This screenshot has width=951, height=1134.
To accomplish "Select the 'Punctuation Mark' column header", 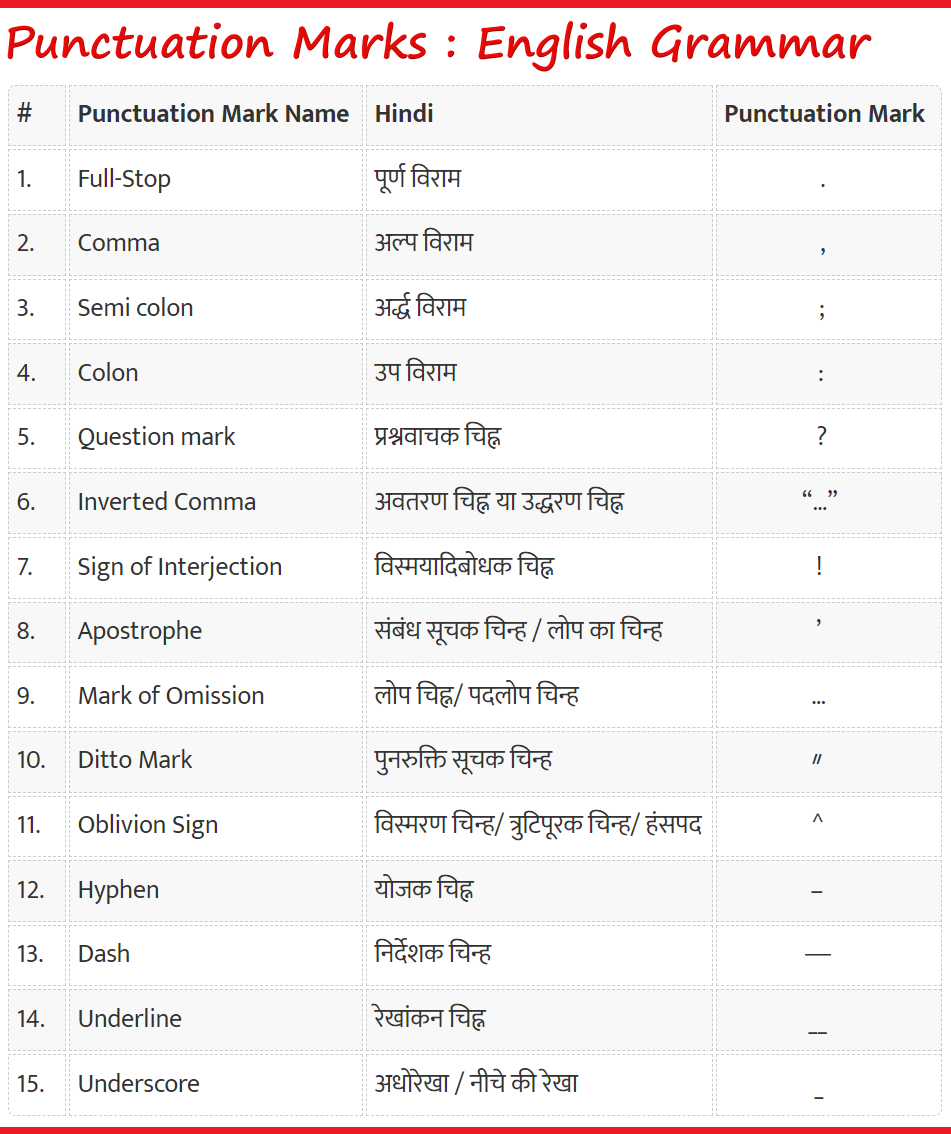I will 824,114.
